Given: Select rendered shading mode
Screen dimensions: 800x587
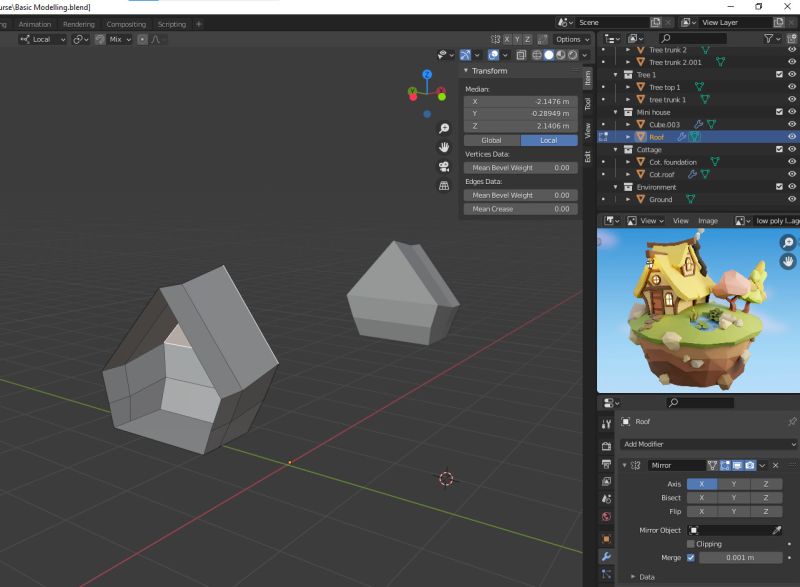Looking at the screenshot, I should tap(573, 55).
